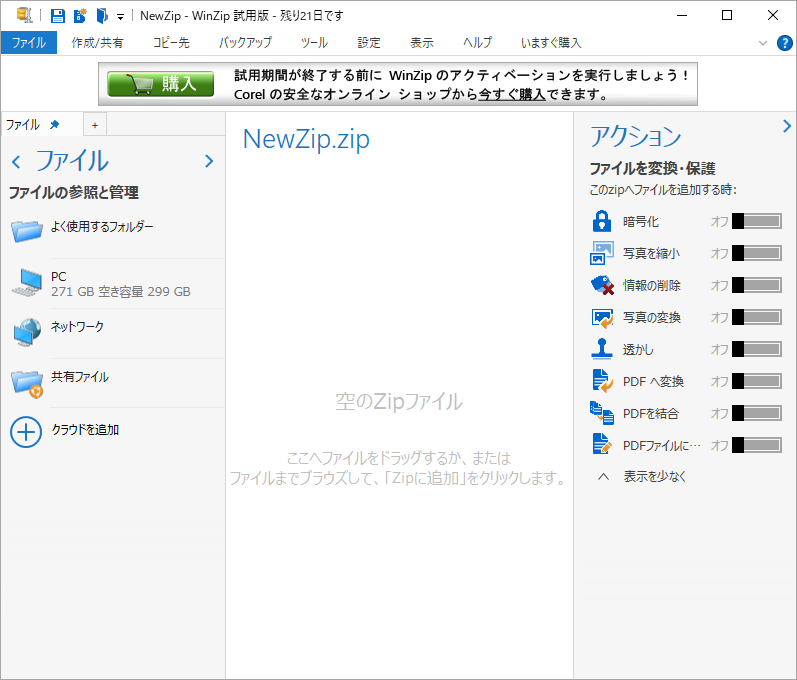Click the 暗号化 label
The width and height of the screenshot is (797, 680).
coord(640,222)
